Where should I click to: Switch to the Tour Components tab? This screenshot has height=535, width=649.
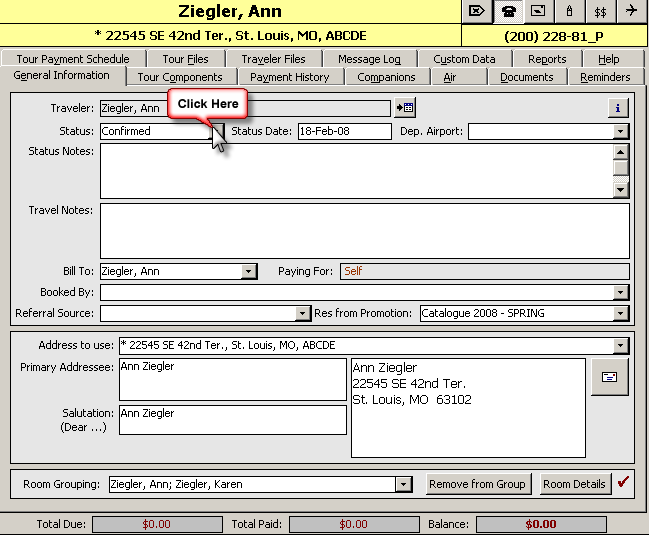pos(181,77)
